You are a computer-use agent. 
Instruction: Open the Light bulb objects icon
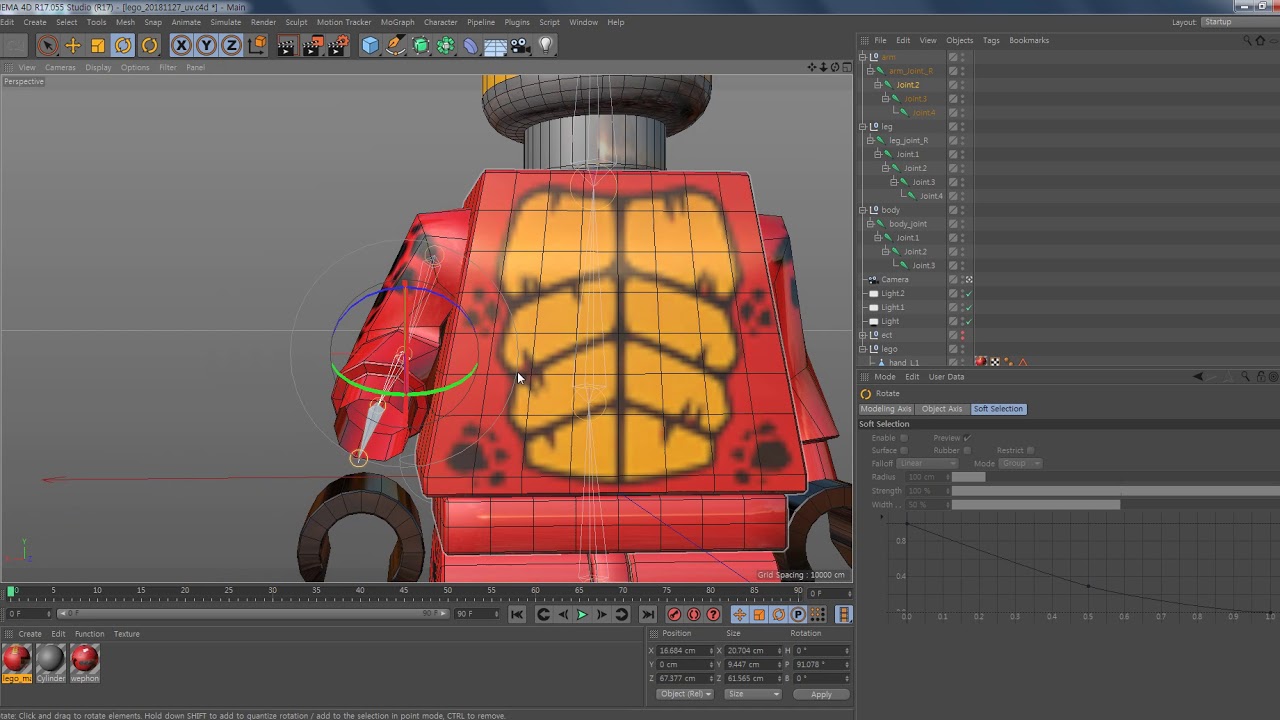pos(546,45)
